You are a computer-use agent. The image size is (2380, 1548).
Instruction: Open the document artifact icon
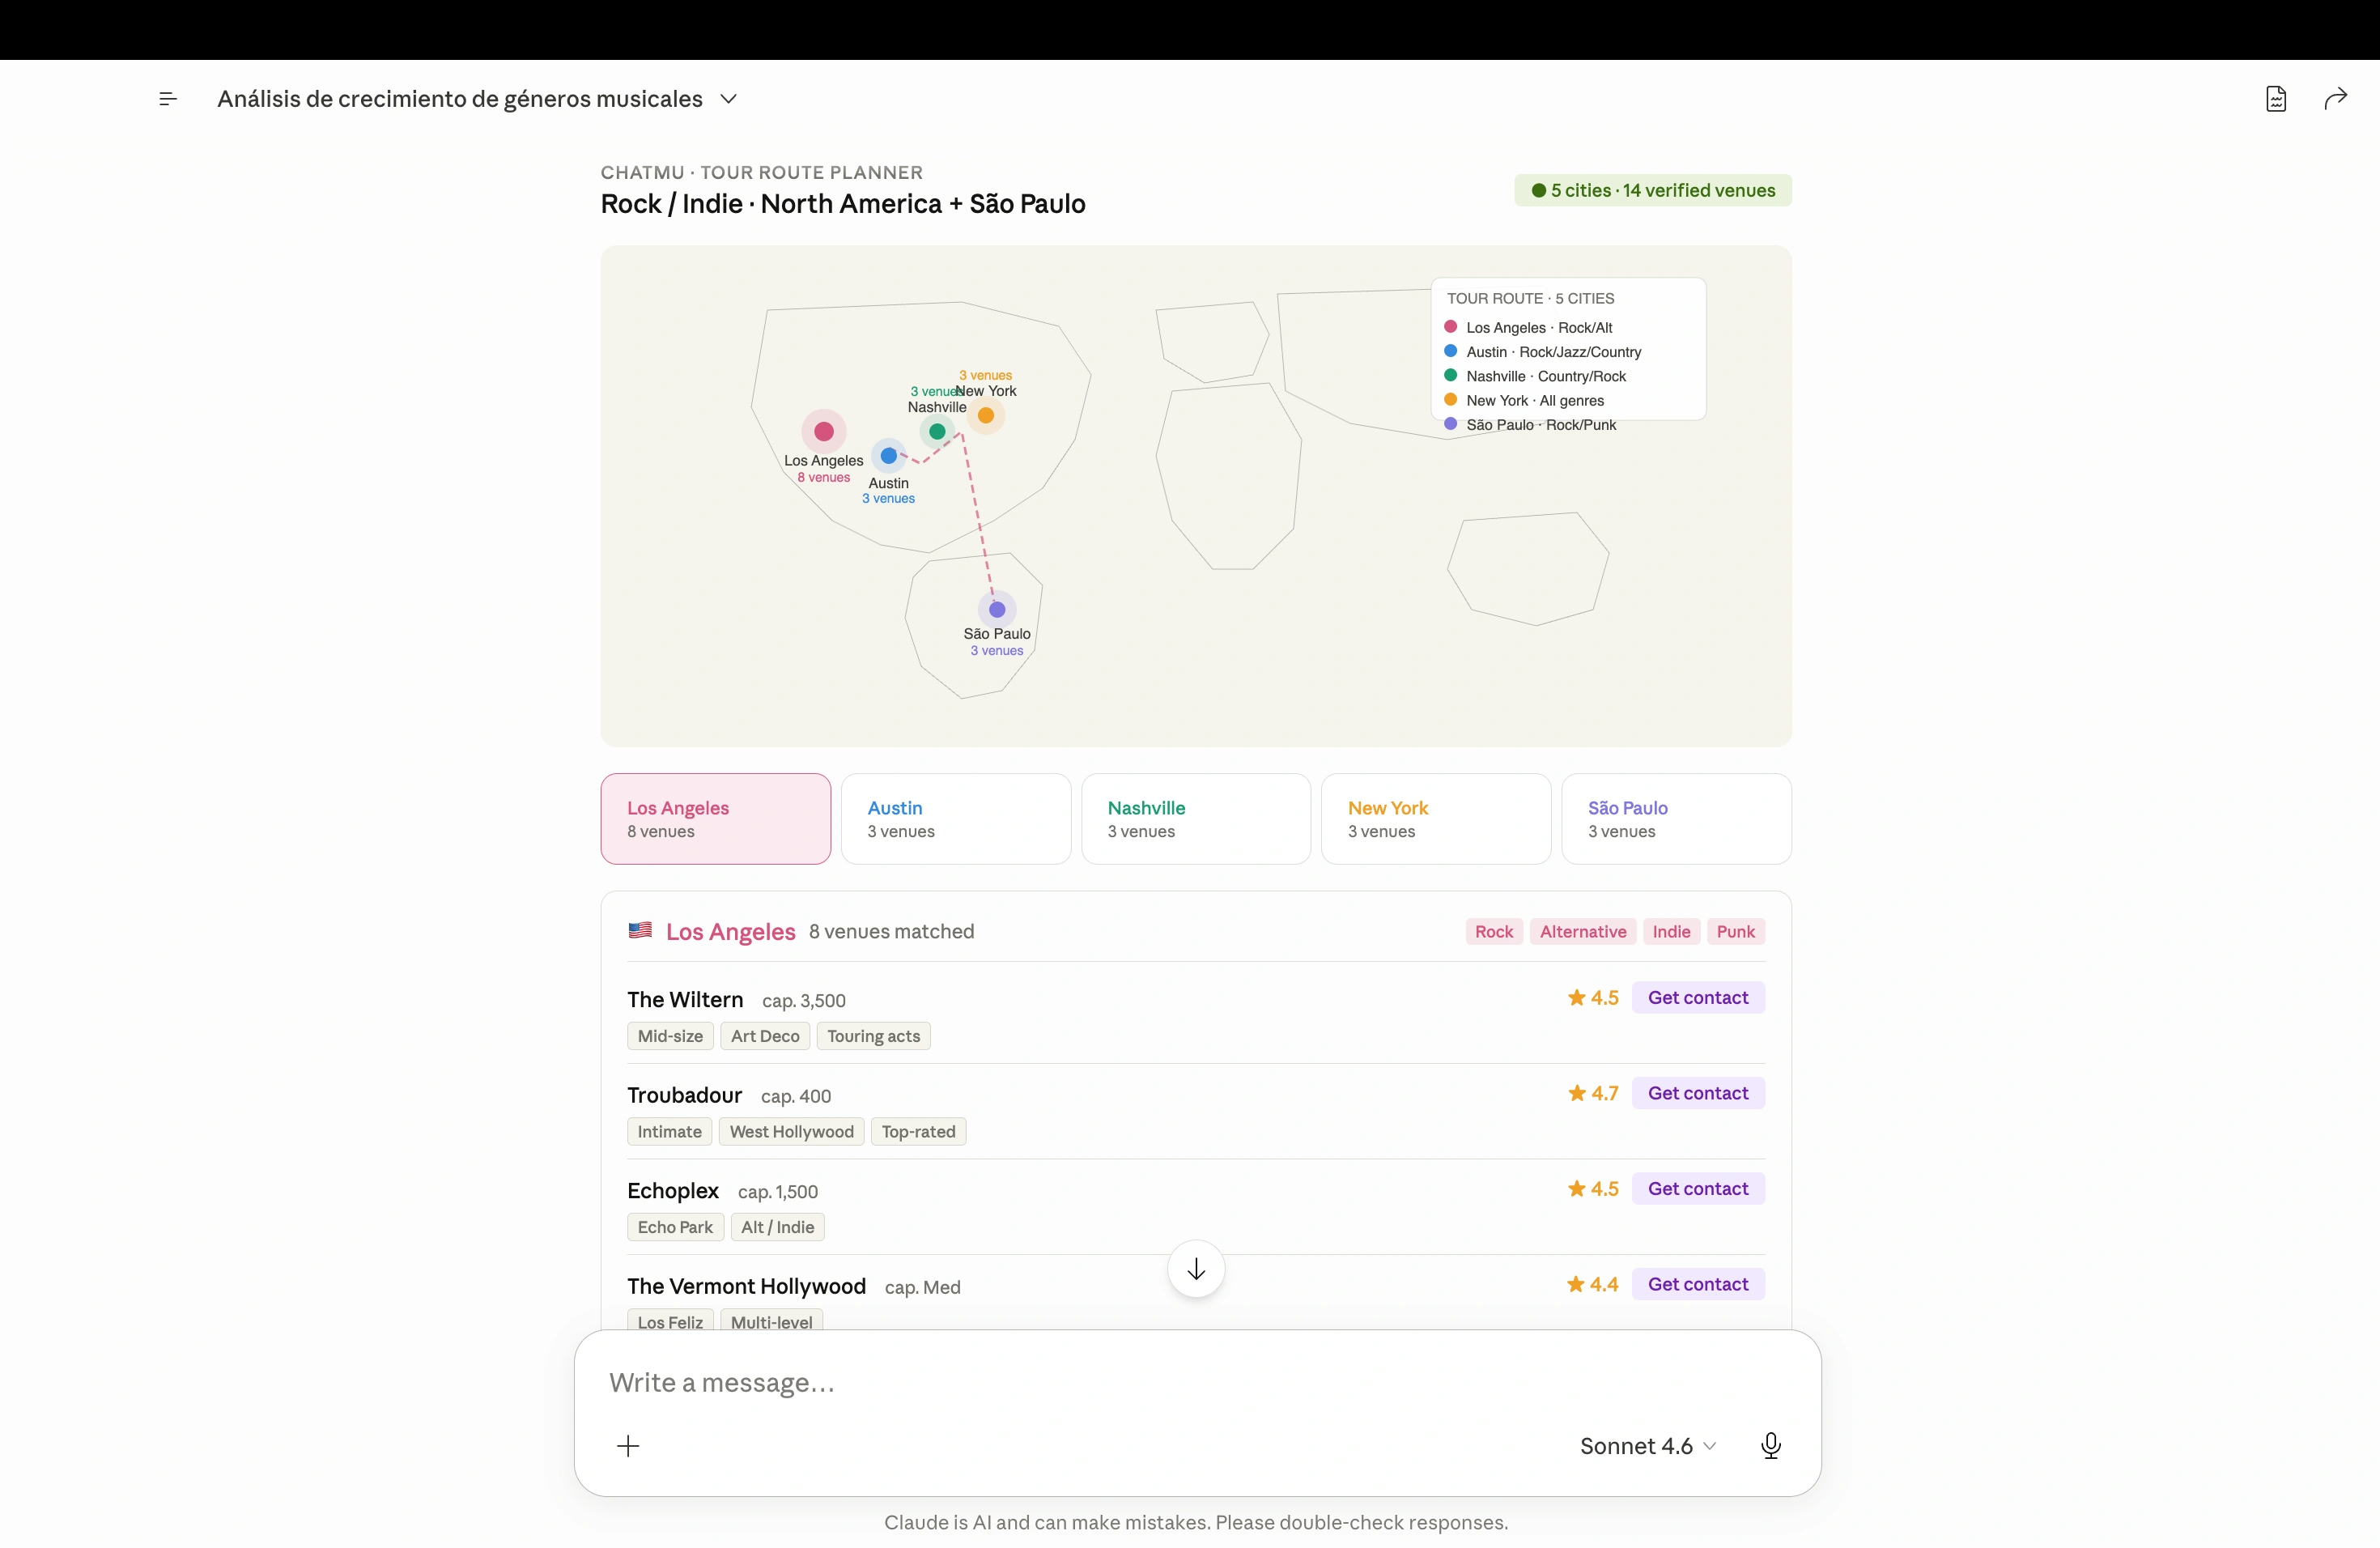coord(2276,99)
